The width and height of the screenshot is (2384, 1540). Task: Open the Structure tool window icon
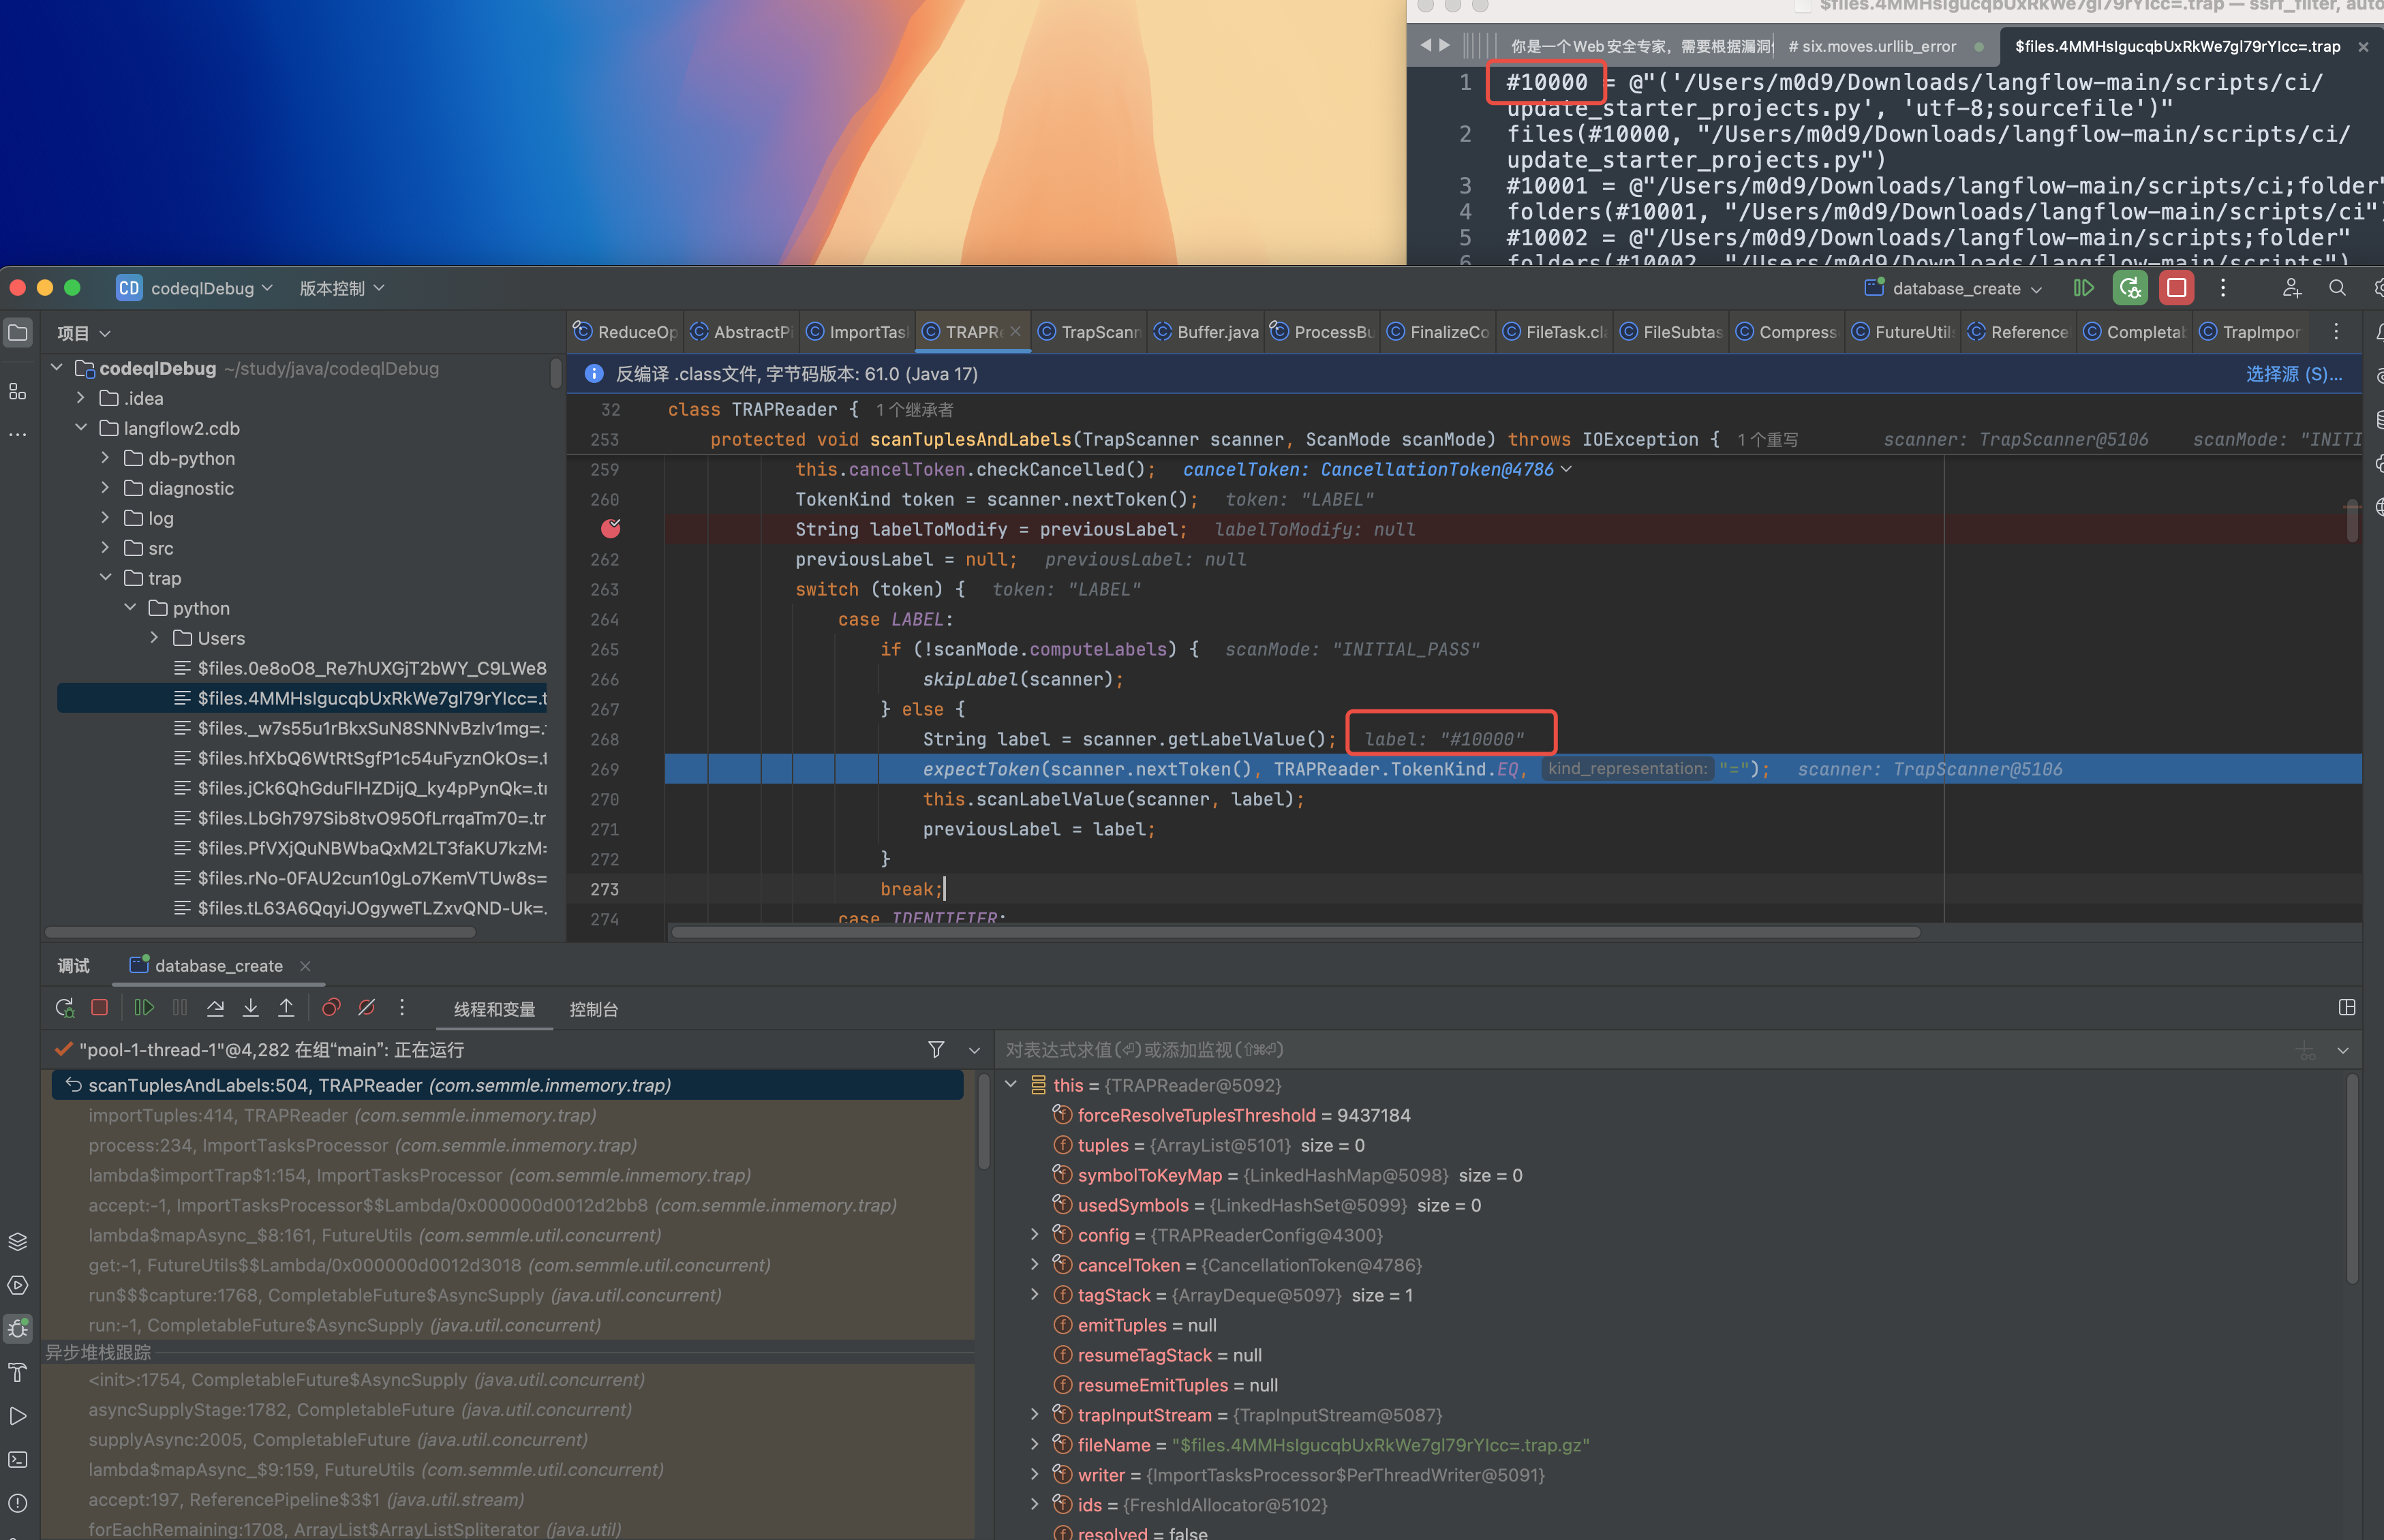click(x=18, y=391)
